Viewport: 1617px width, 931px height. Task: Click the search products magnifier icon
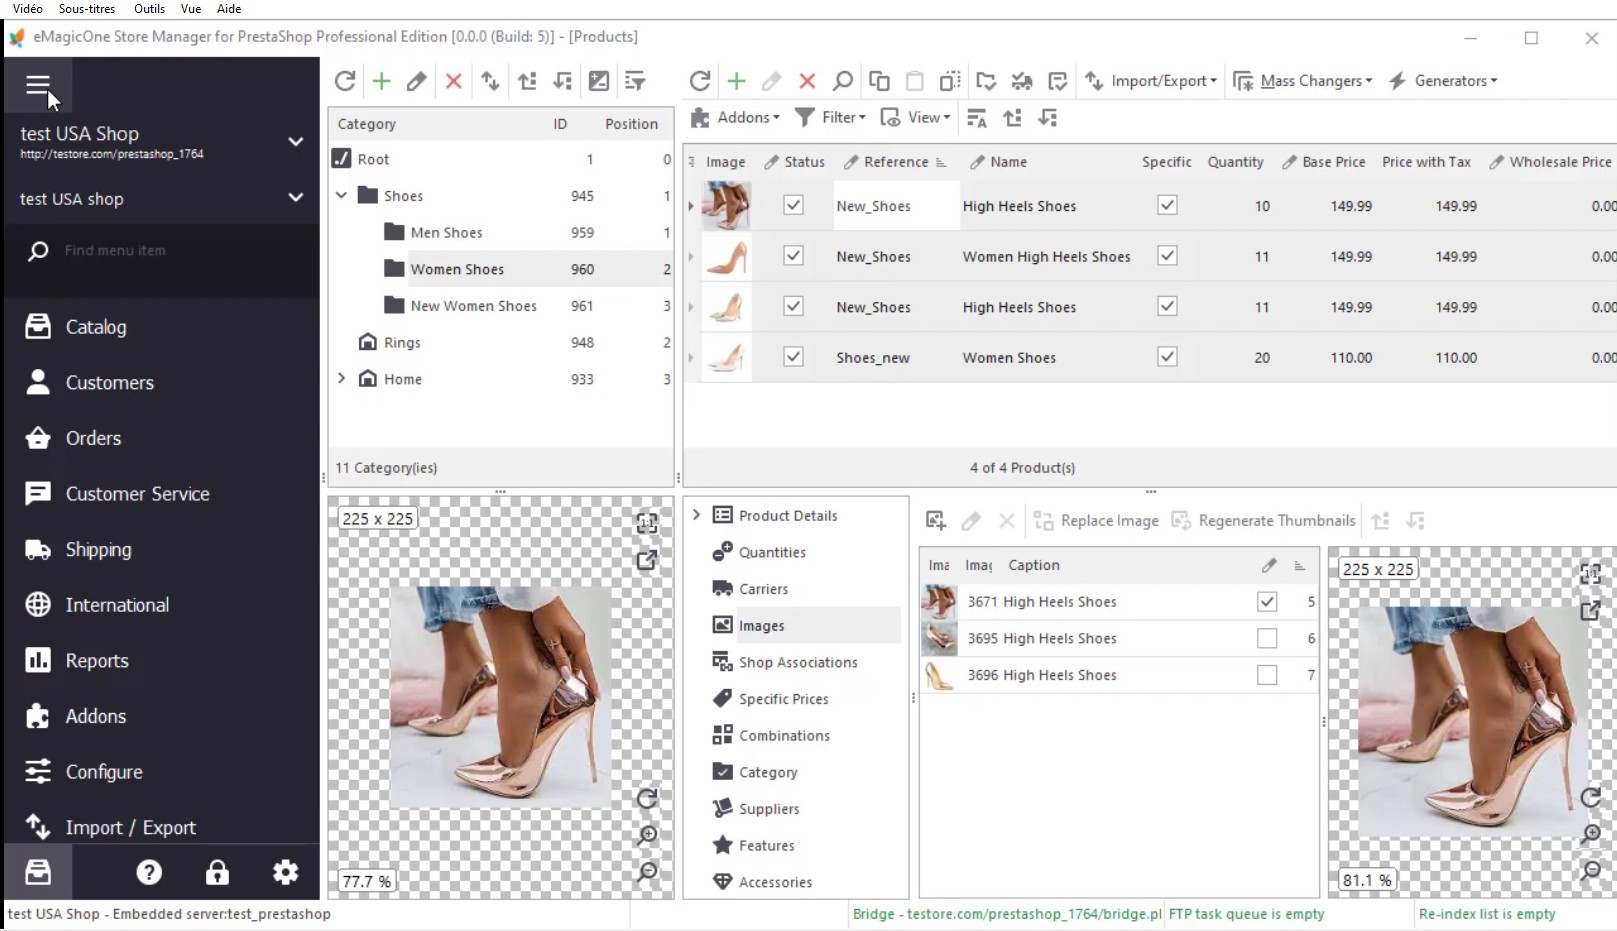coord(843,81)
